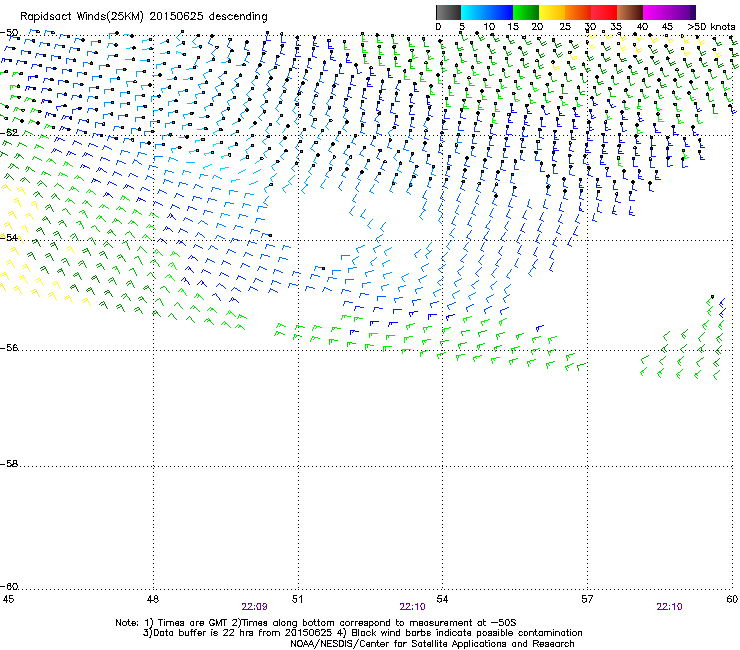Click the '22:10' time label nearest longitude 60
This screenshot has width=740, height=650.
tap(669, 607)
